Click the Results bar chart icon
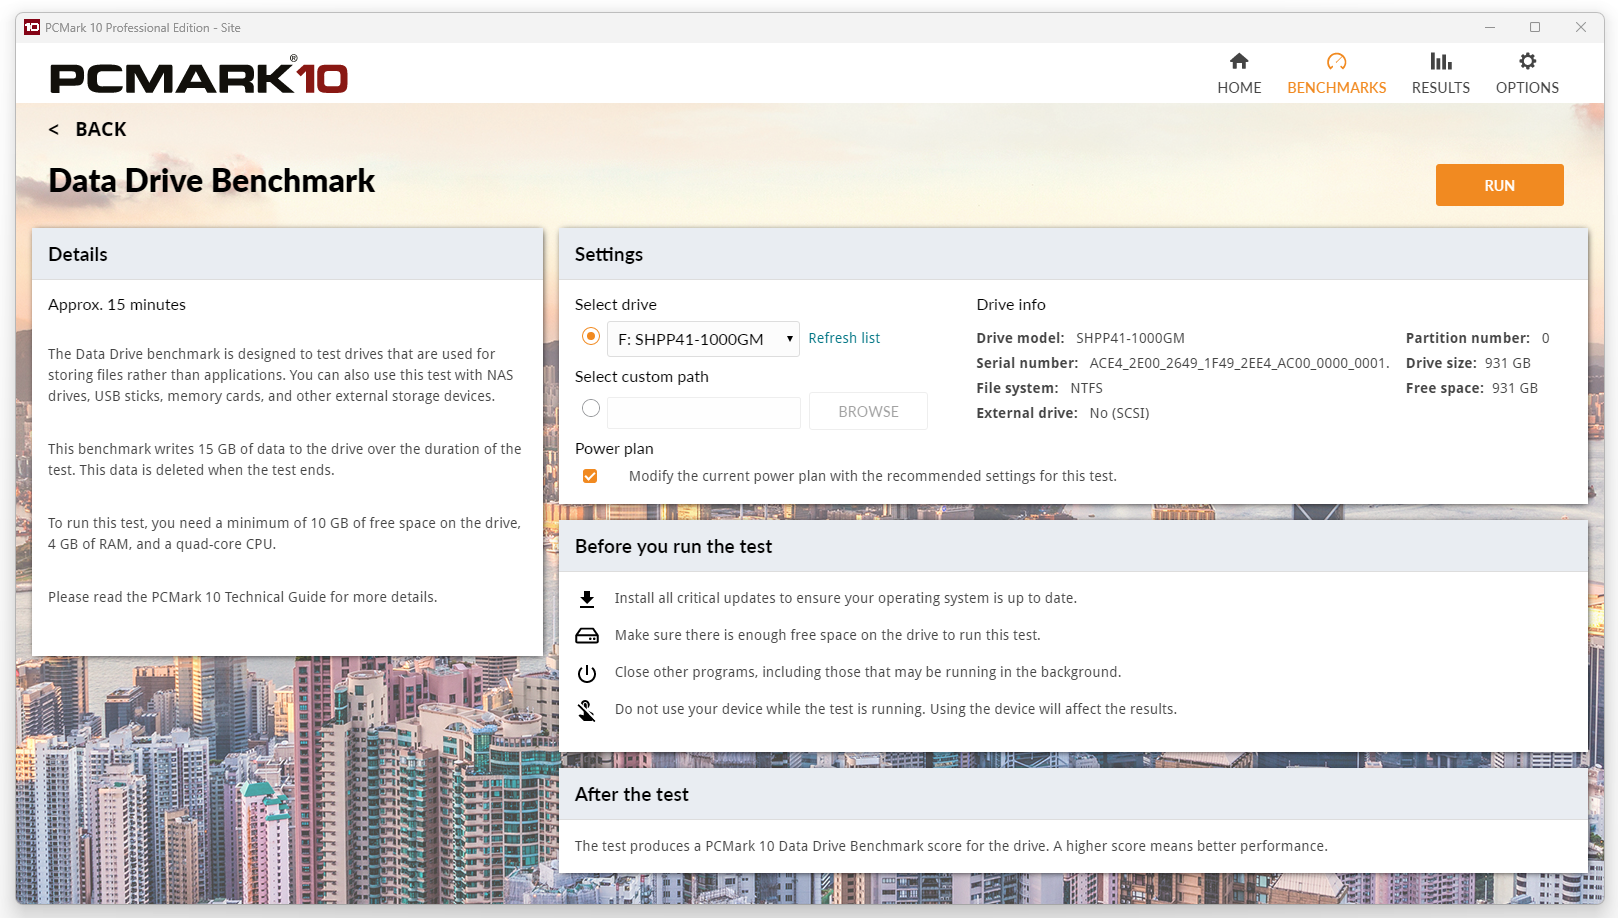The width and height of the screenshot is (1618, 918). pyautogui.click(x=1441, y=61)
